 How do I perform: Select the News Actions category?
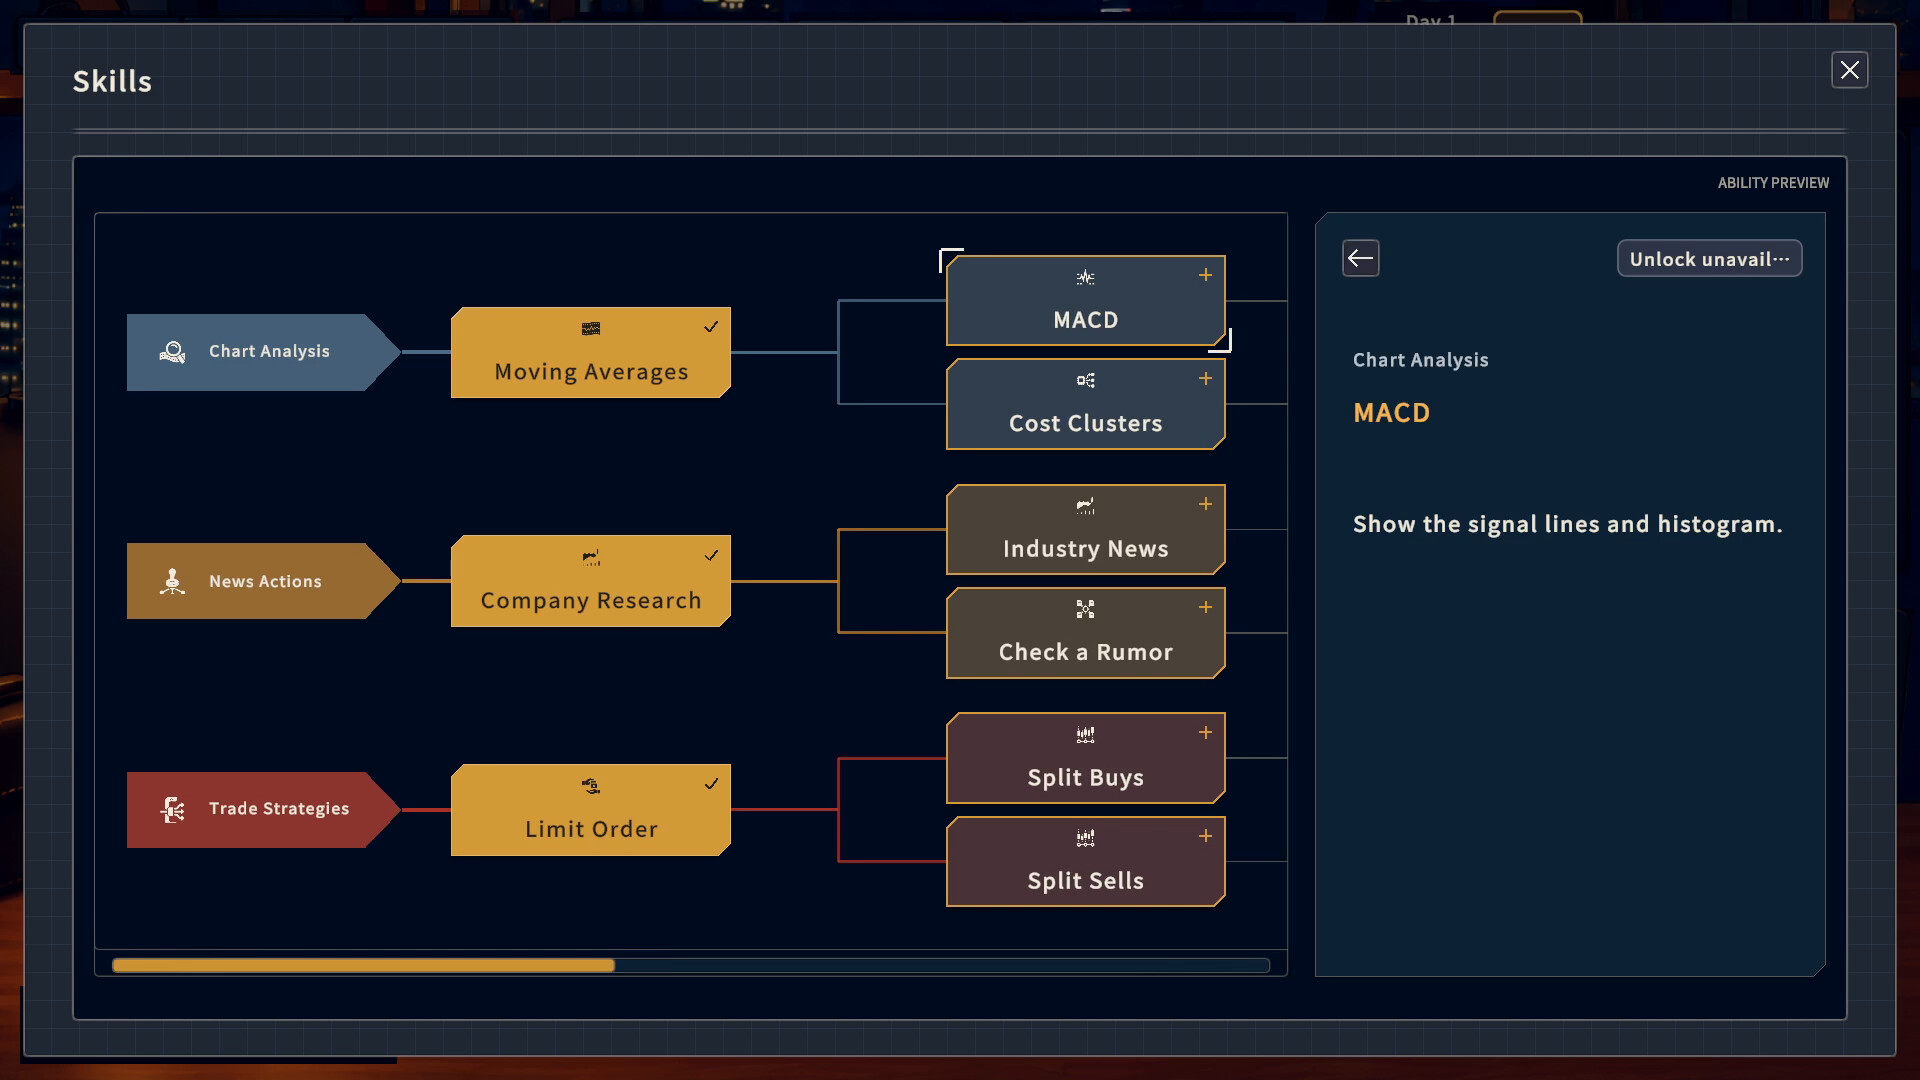click(263, 581)
